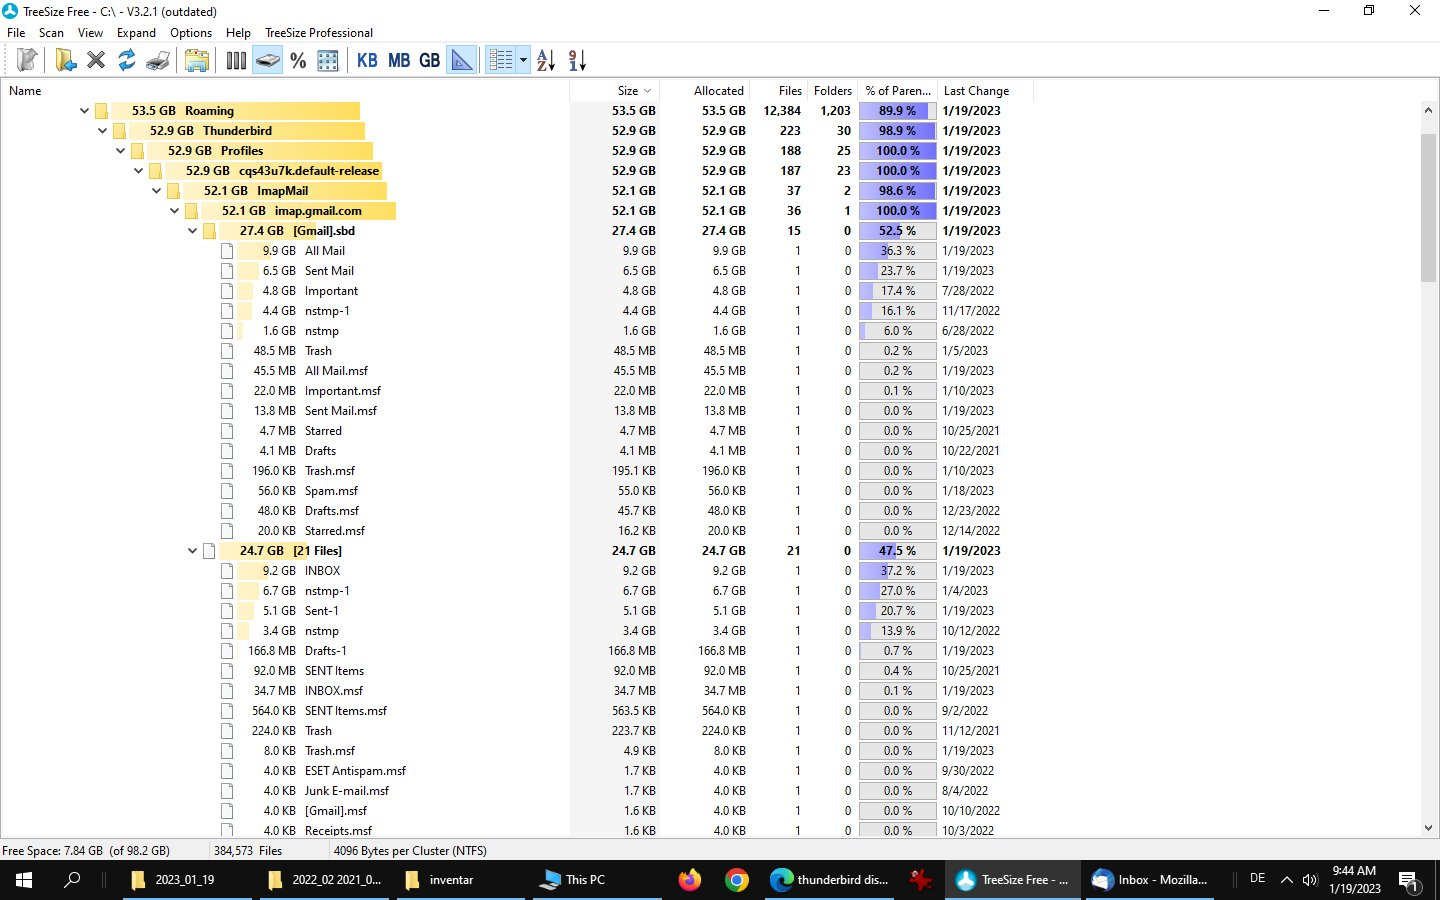
Task: Open the Windows Explorer icon in toolbar
Action: coord(197,61)
